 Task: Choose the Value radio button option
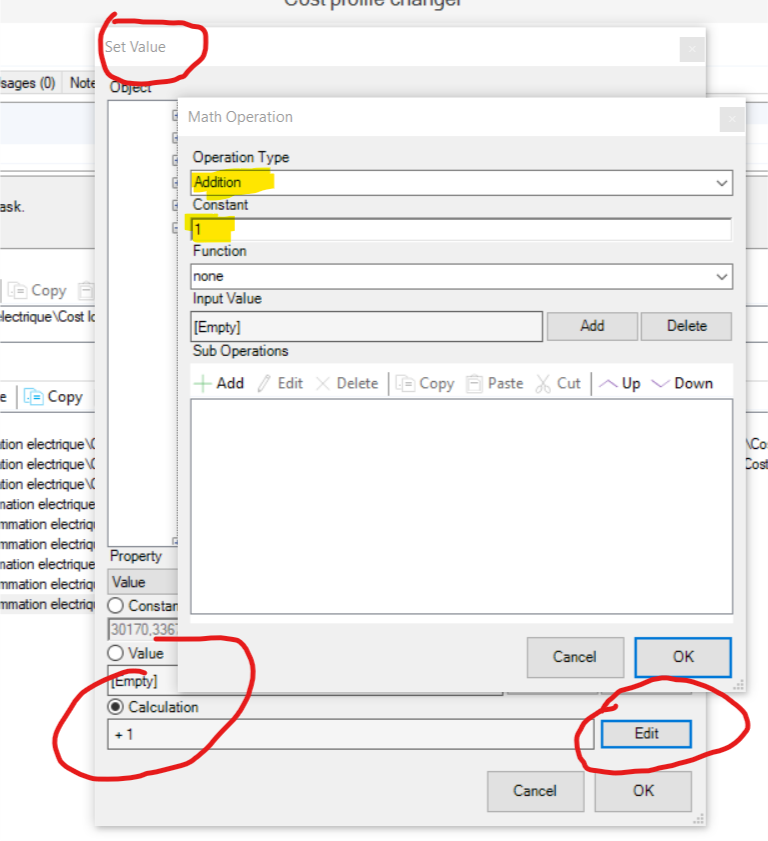pyautogui.click(x=116, y=653)
